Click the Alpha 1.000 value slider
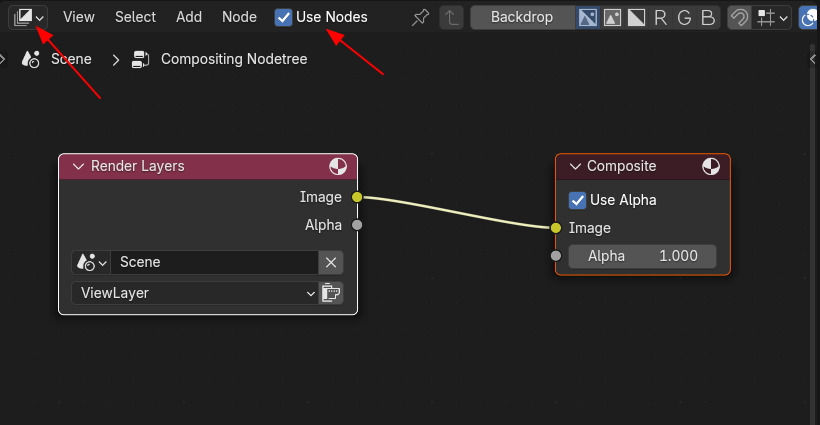The height and width of the screenshot is (425, 820). [642, 256]
